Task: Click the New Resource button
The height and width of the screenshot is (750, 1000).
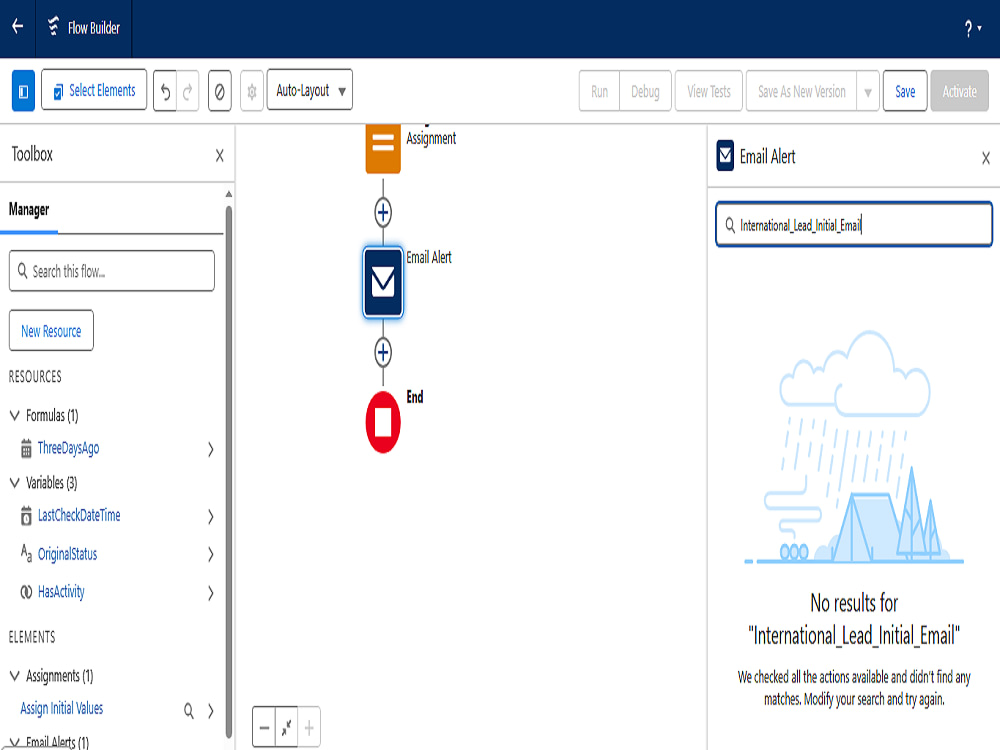Action: (x=51, y=330)
